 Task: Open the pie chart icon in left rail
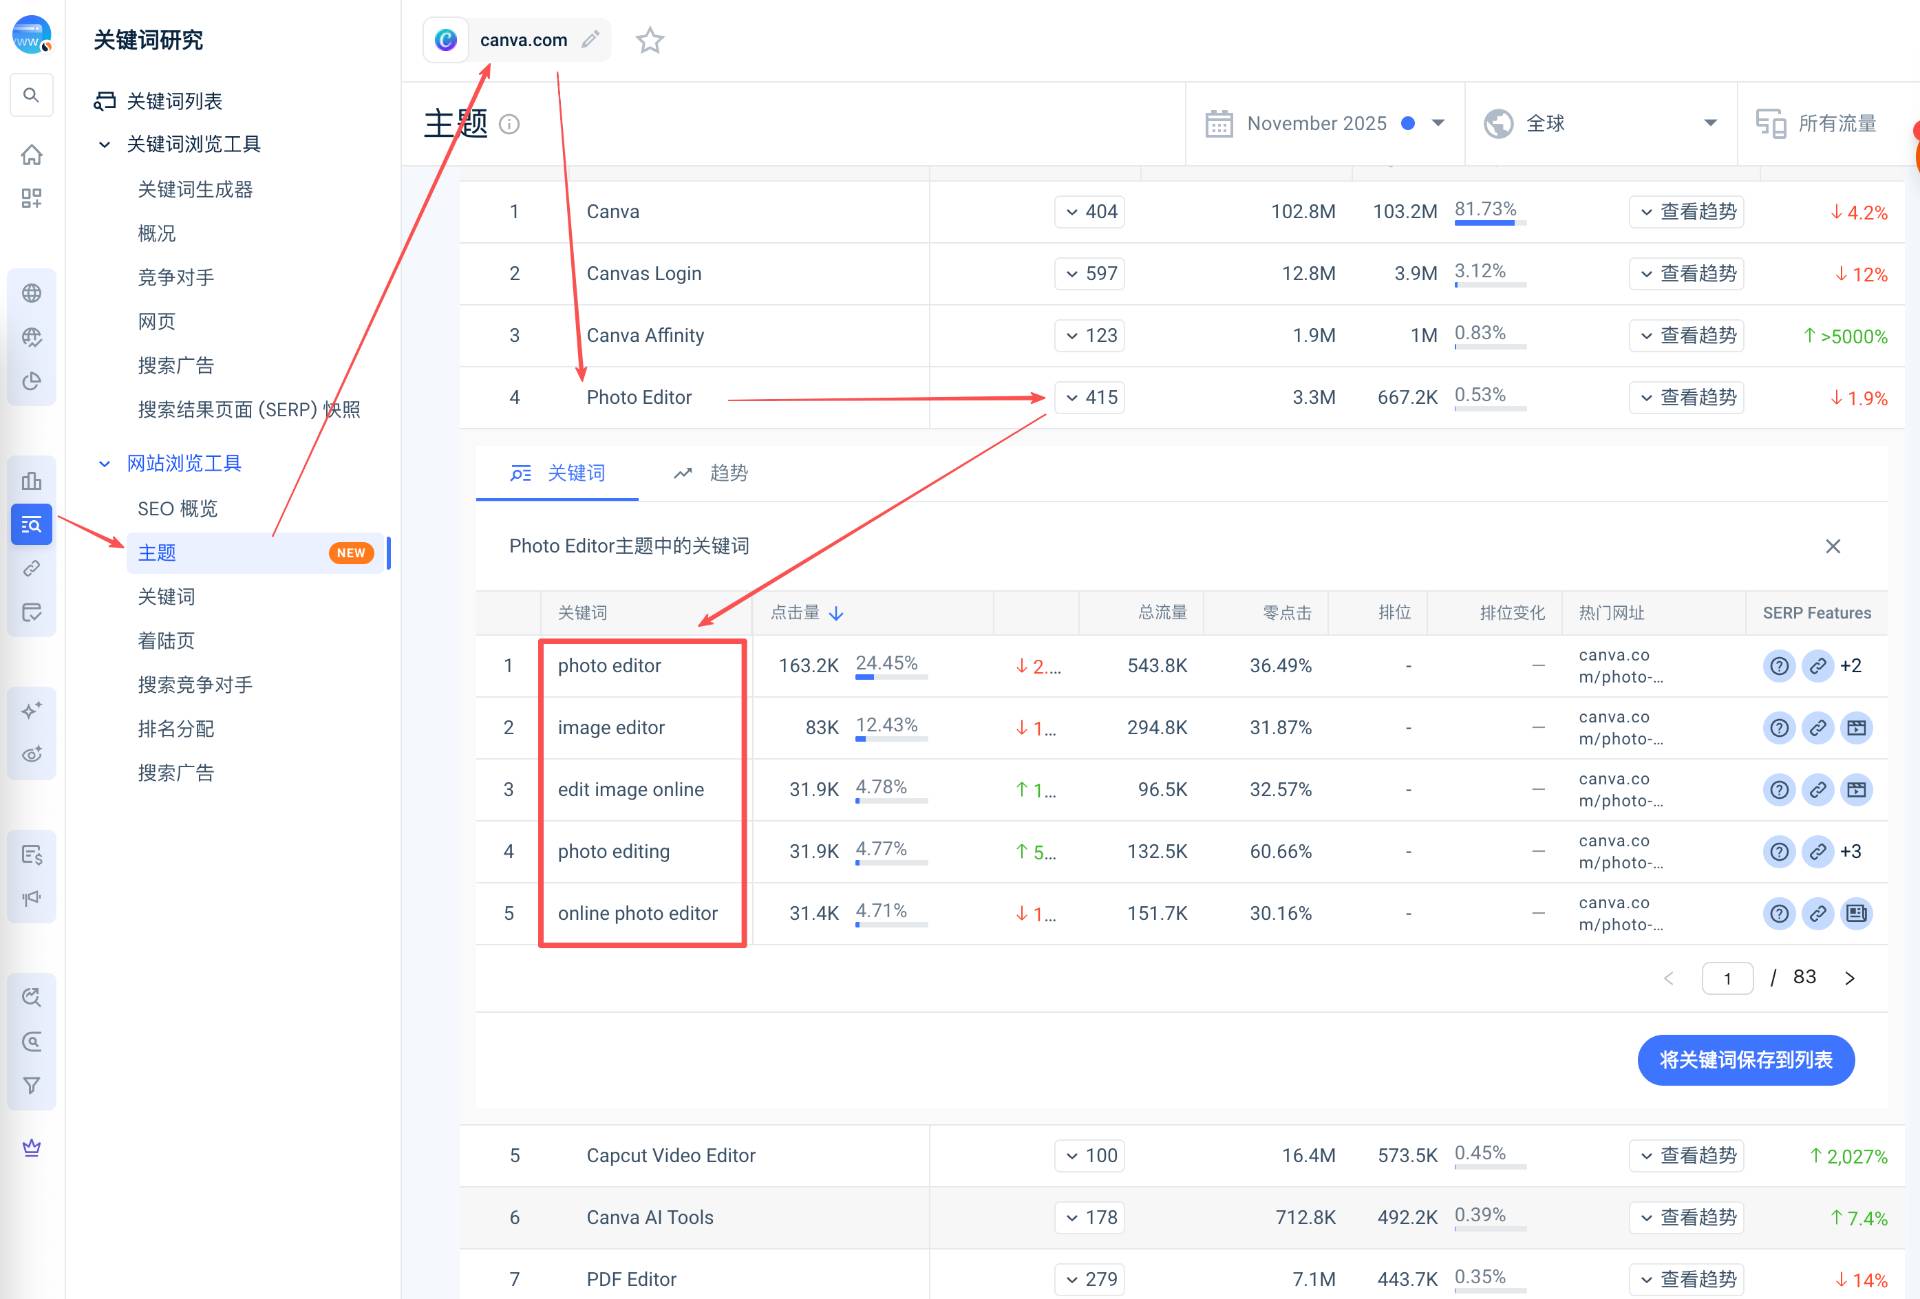(x=31, y=381)
